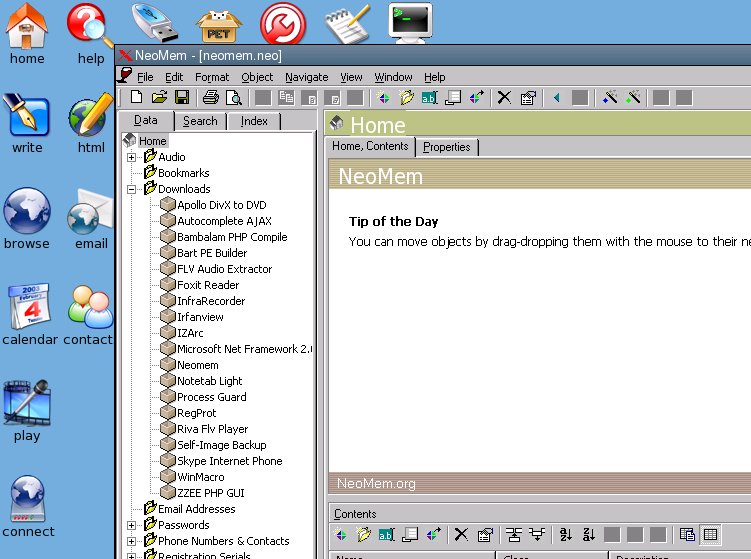Select ZZEE PHP GUI item

point(211,493)
